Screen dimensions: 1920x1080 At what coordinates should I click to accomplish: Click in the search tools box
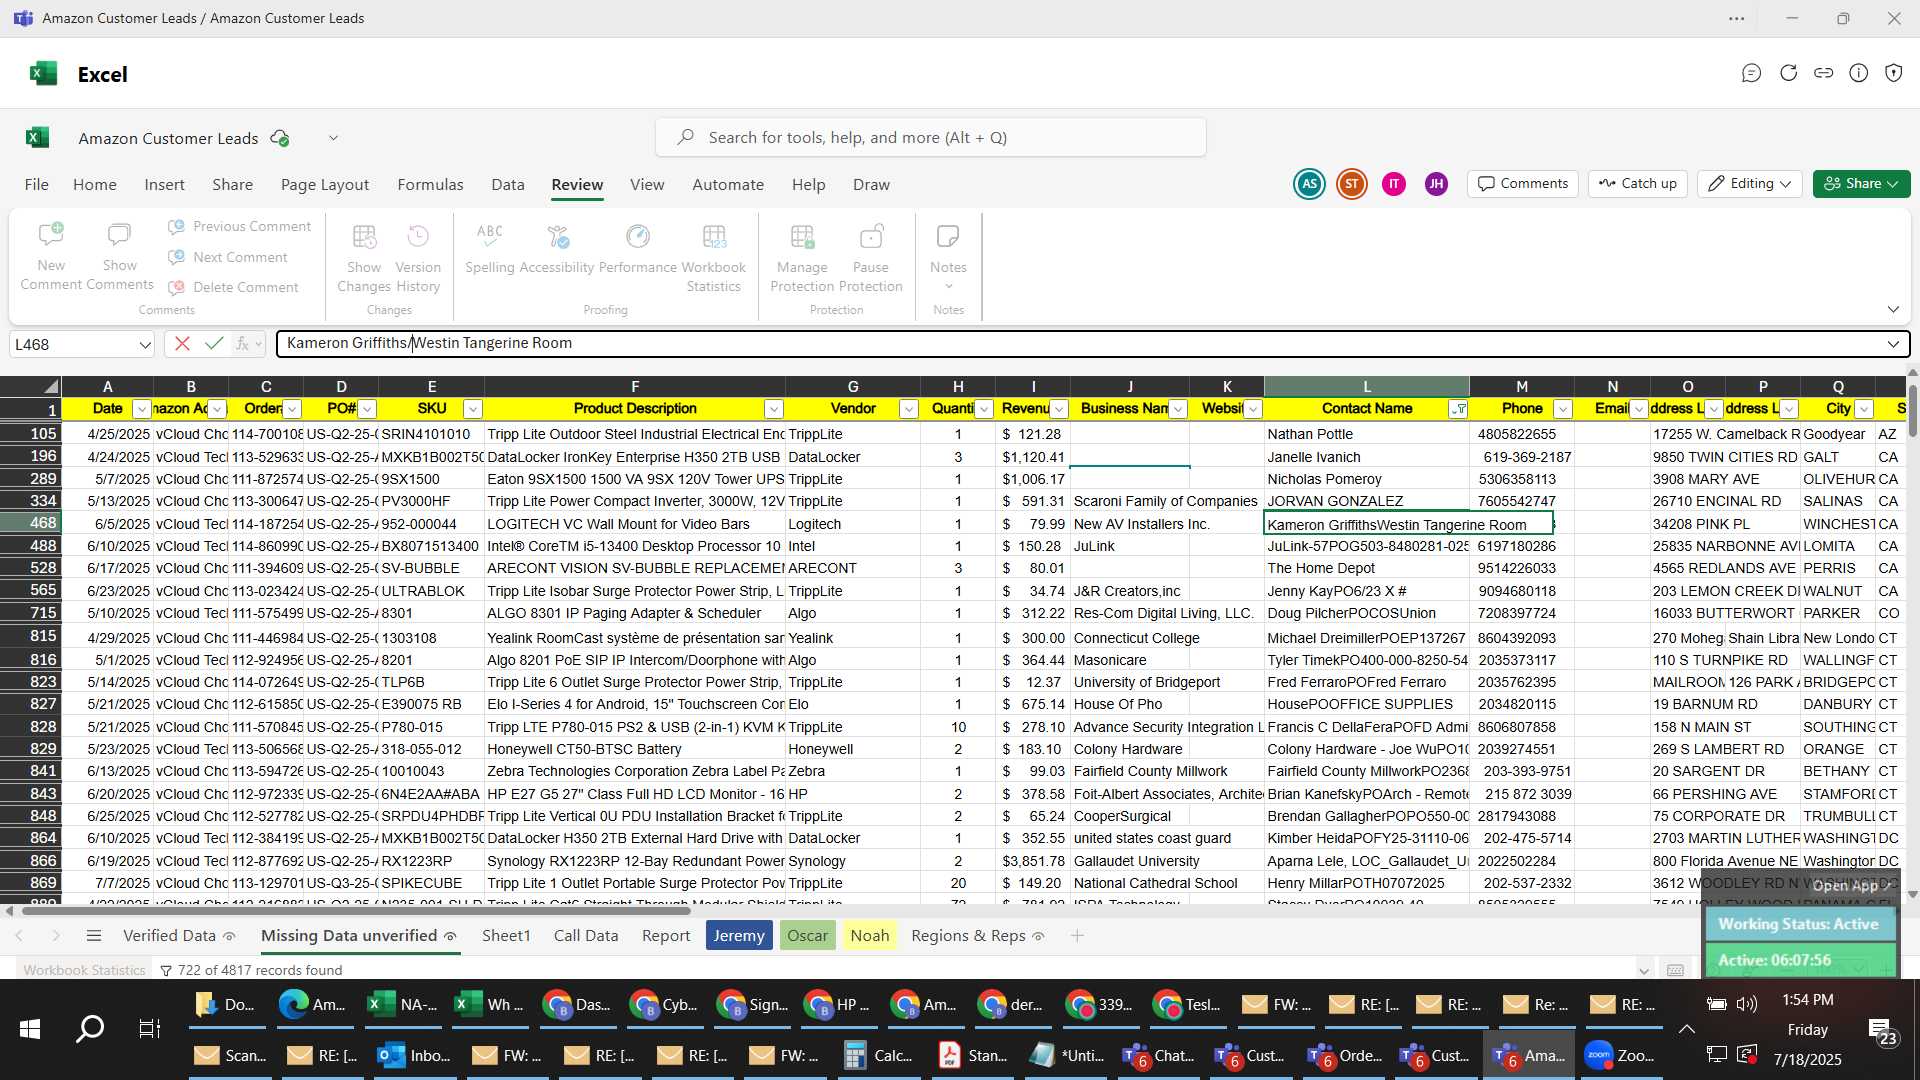(x=931, y=138)
